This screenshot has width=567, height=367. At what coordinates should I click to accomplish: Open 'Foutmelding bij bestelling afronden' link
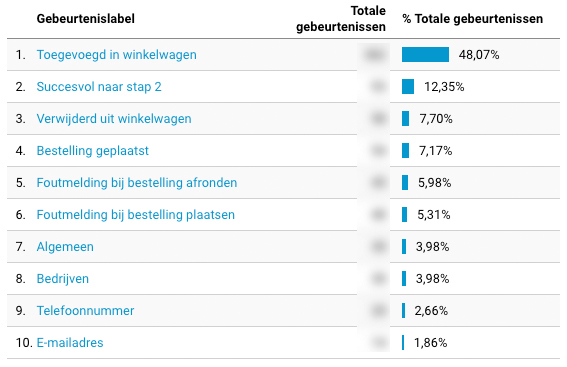pyautogui.click(x=137, y=183)
